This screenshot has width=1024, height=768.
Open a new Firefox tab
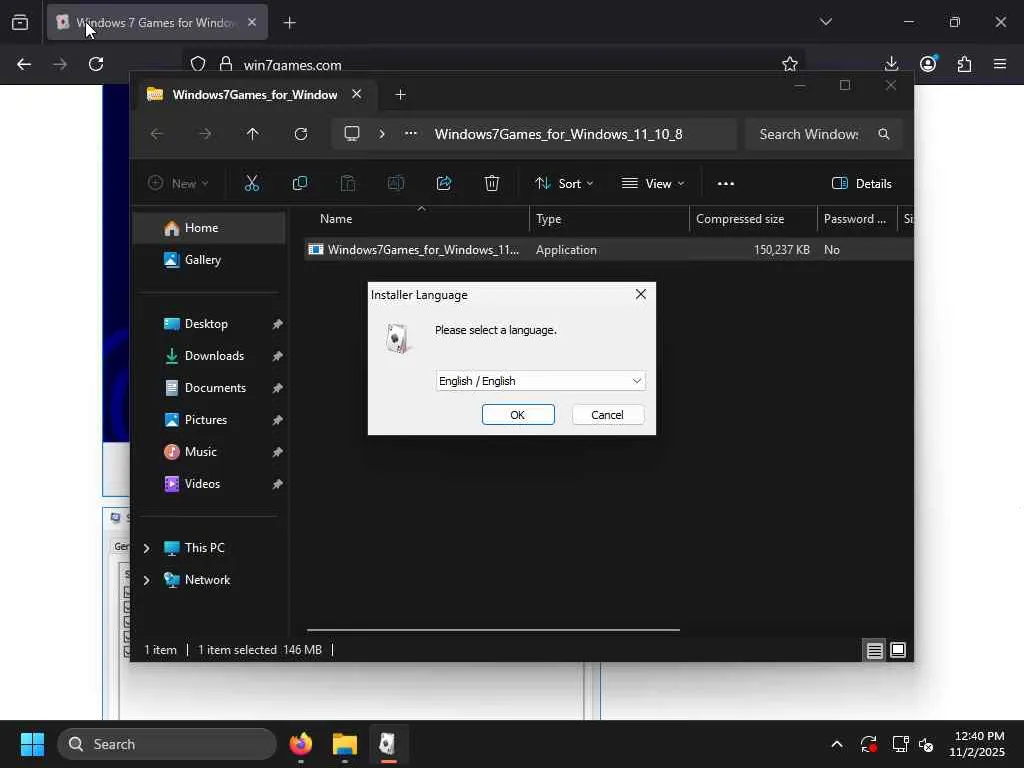click(x=290, y=23)
